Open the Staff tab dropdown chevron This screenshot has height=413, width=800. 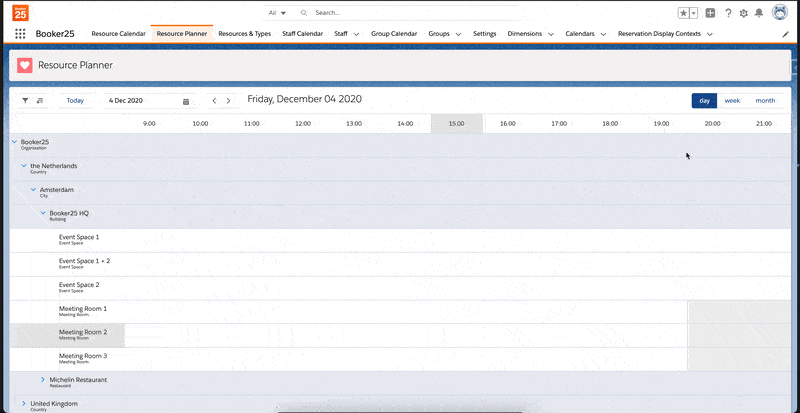(x=357, y=34)
